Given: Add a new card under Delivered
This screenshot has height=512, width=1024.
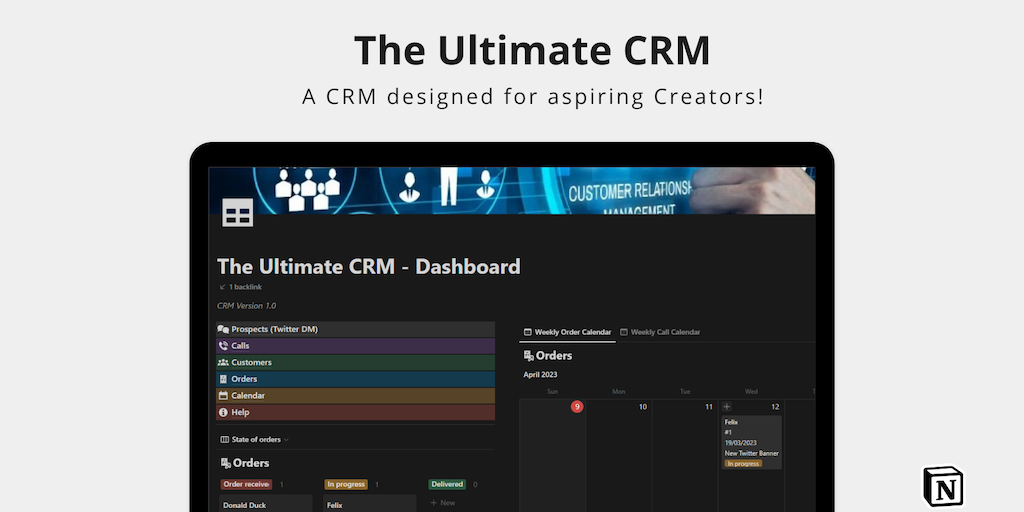Looking at the screenshot, I should [443, 503].
